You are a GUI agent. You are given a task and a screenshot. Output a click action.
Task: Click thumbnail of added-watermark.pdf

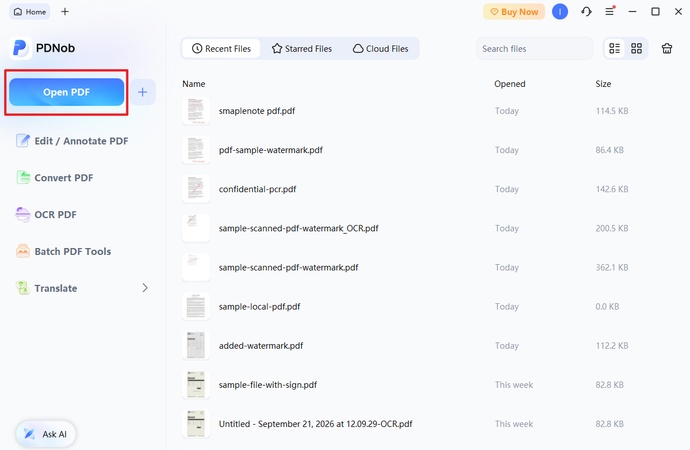point(196,346)
